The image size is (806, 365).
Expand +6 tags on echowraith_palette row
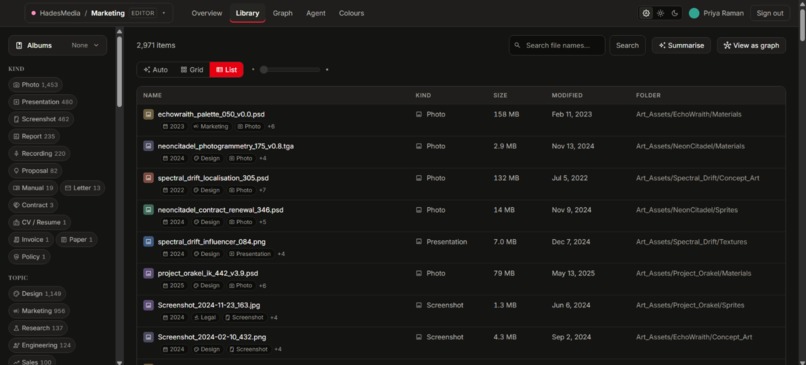point(271,126)
